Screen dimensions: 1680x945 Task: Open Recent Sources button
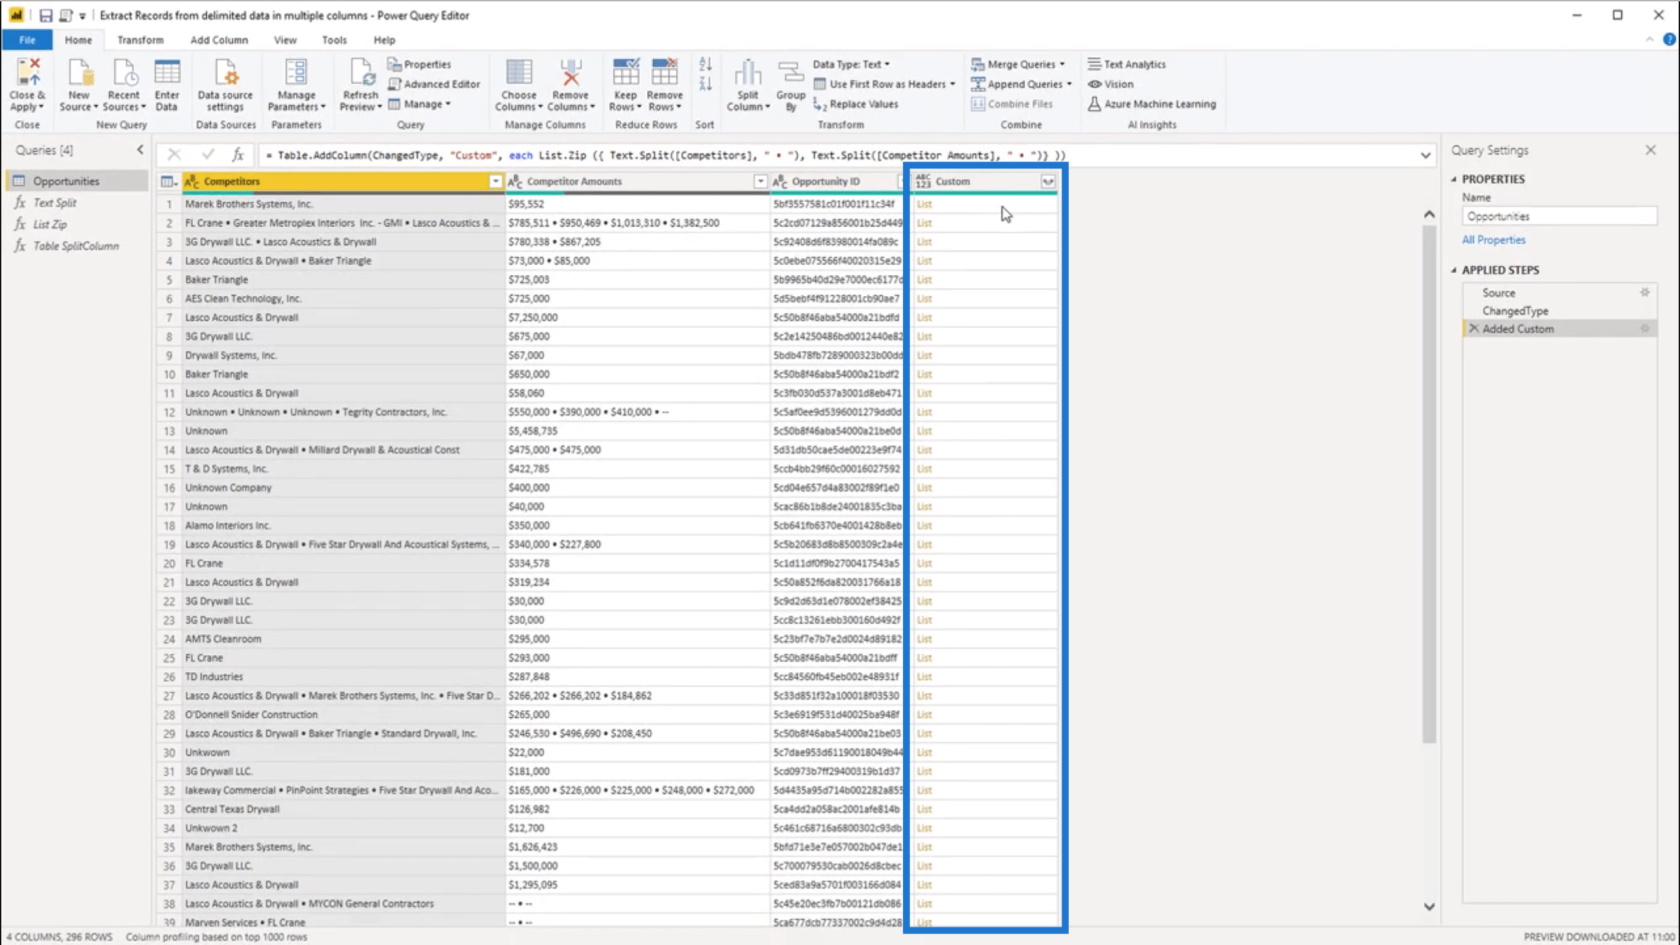point(124,84)
